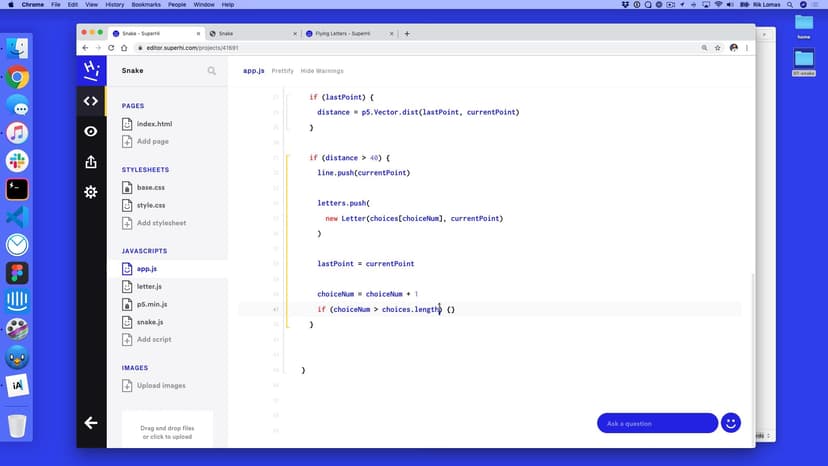Viewport: 828px width, 466px height.
Task: Select letter.js file
Action: tap(149, 286)
